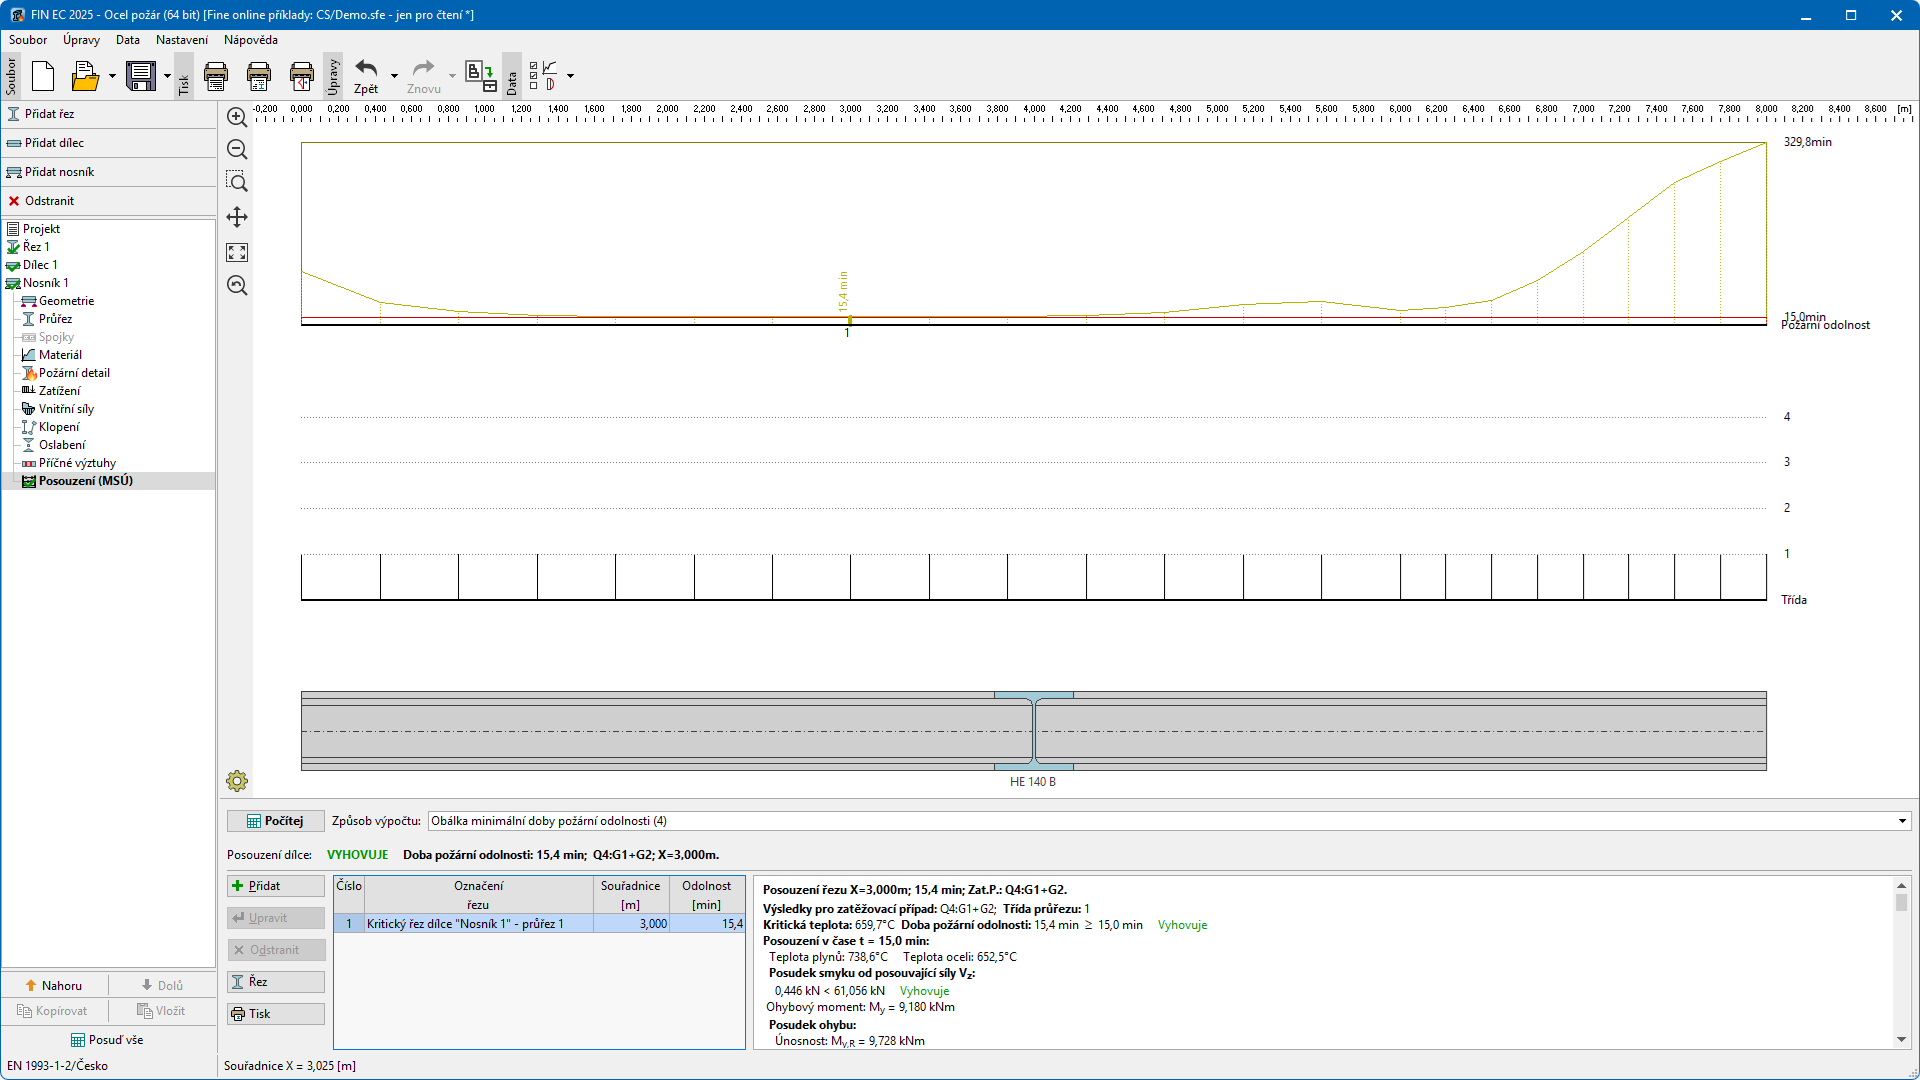Image resolution: width=1920 pixels, height=1080 pixels.
Task: Expand the save icon dropdown arrow
Action: click(167, 76)
